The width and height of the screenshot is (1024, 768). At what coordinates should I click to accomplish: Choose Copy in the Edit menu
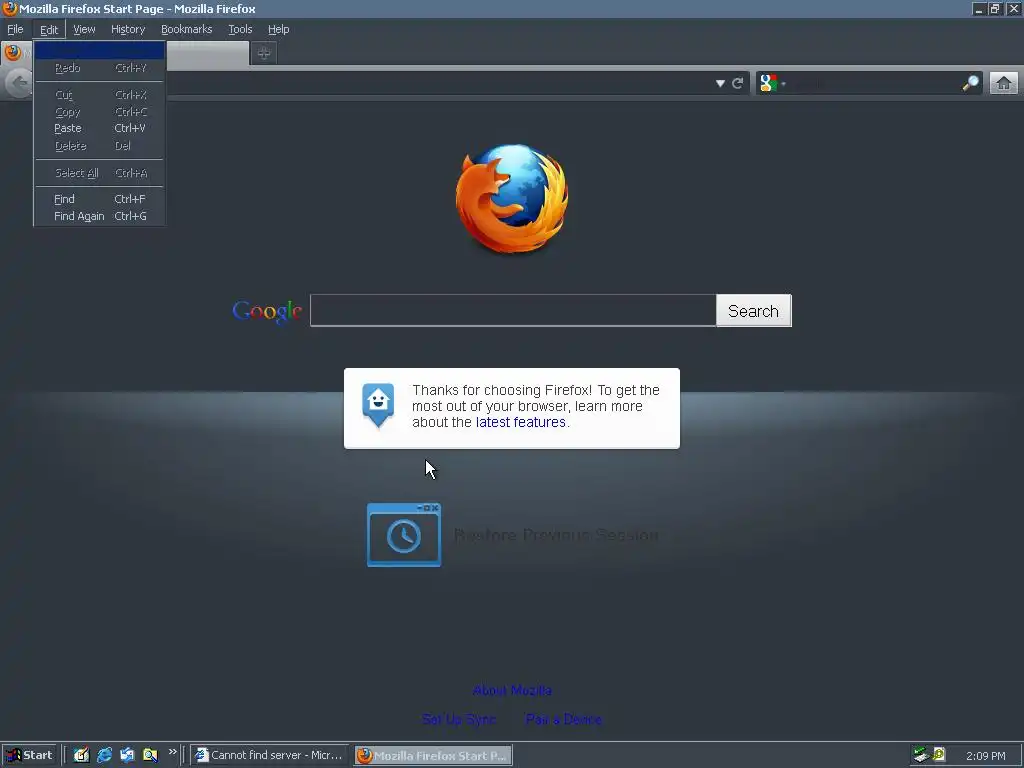point(99,112)
